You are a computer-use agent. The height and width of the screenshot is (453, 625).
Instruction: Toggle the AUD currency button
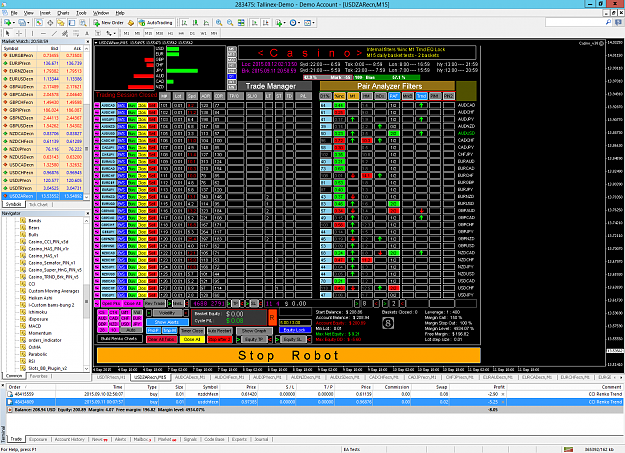(x=102, y=318)
